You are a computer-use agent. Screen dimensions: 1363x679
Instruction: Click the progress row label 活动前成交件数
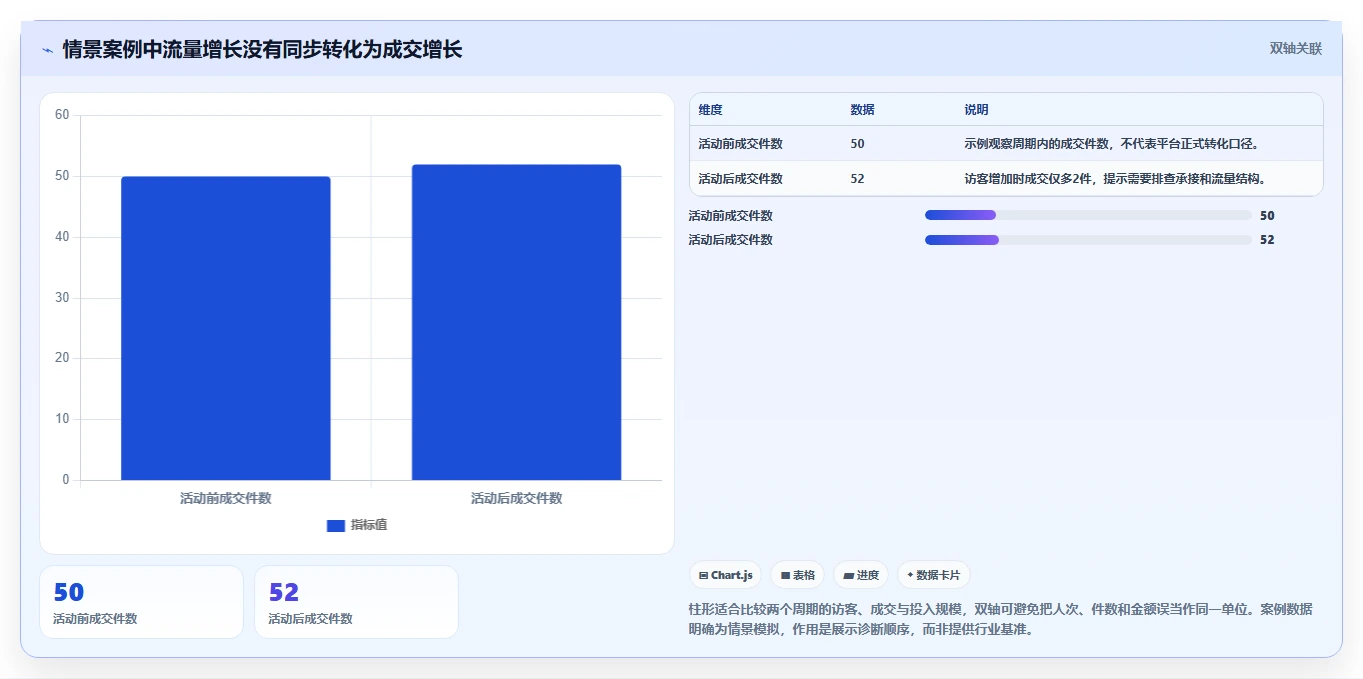(x=731, y=216)
